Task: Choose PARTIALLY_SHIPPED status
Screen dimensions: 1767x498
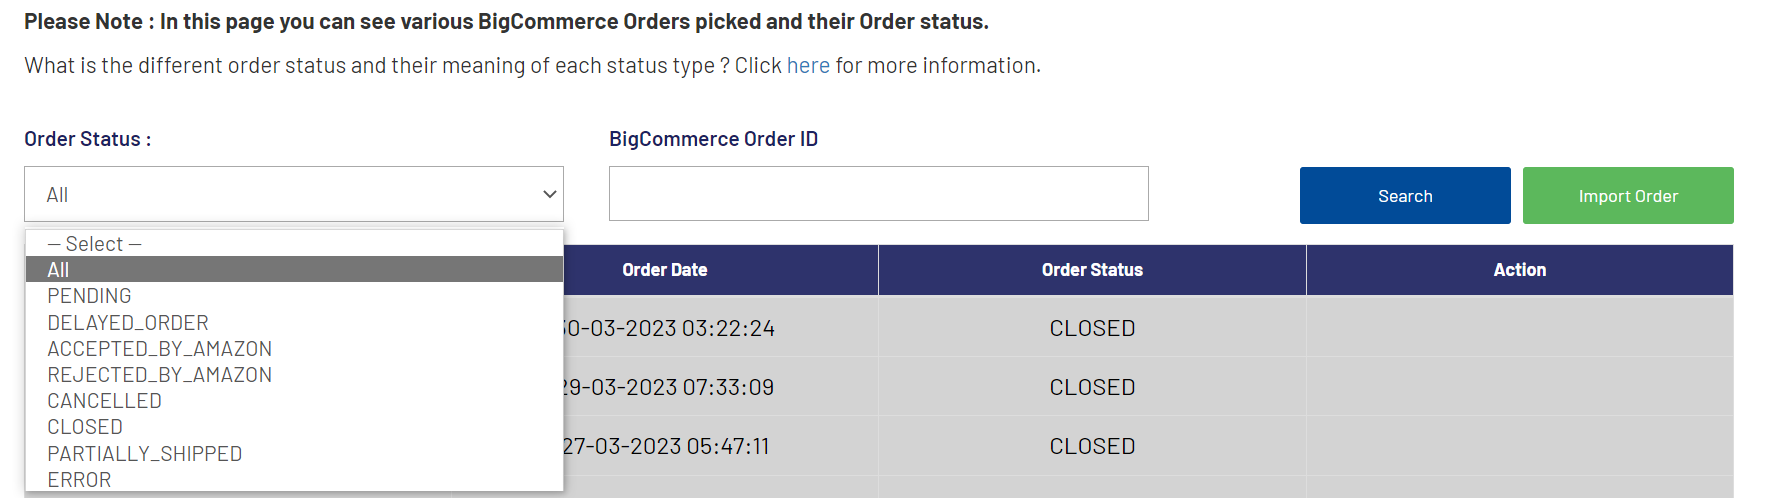Action: 145,454
